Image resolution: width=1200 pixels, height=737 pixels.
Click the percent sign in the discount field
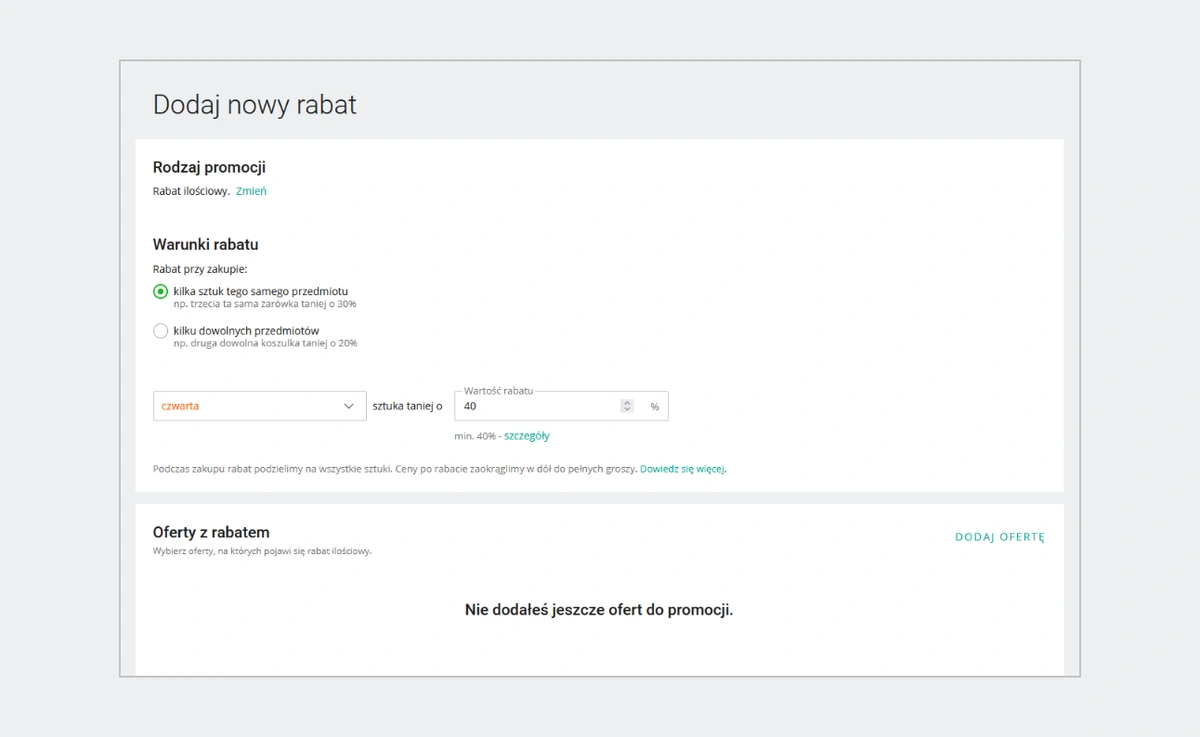(x=655, y=407)
